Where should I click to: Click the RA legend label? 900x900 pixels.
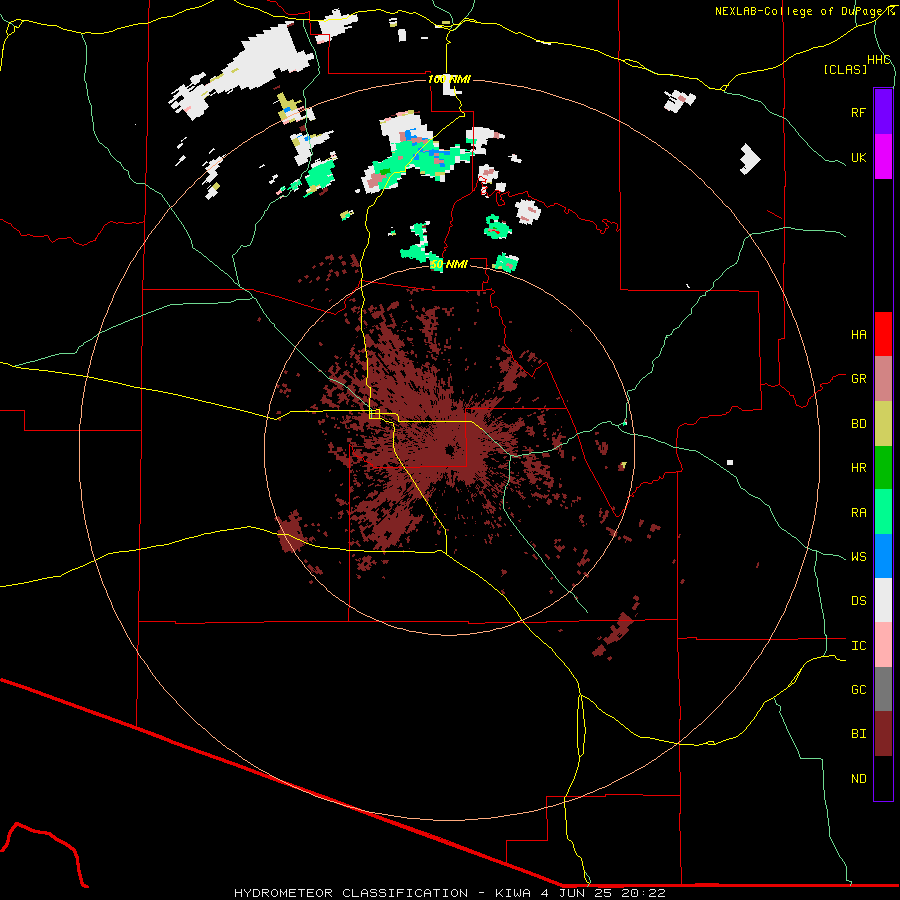(x=858, y=512)
